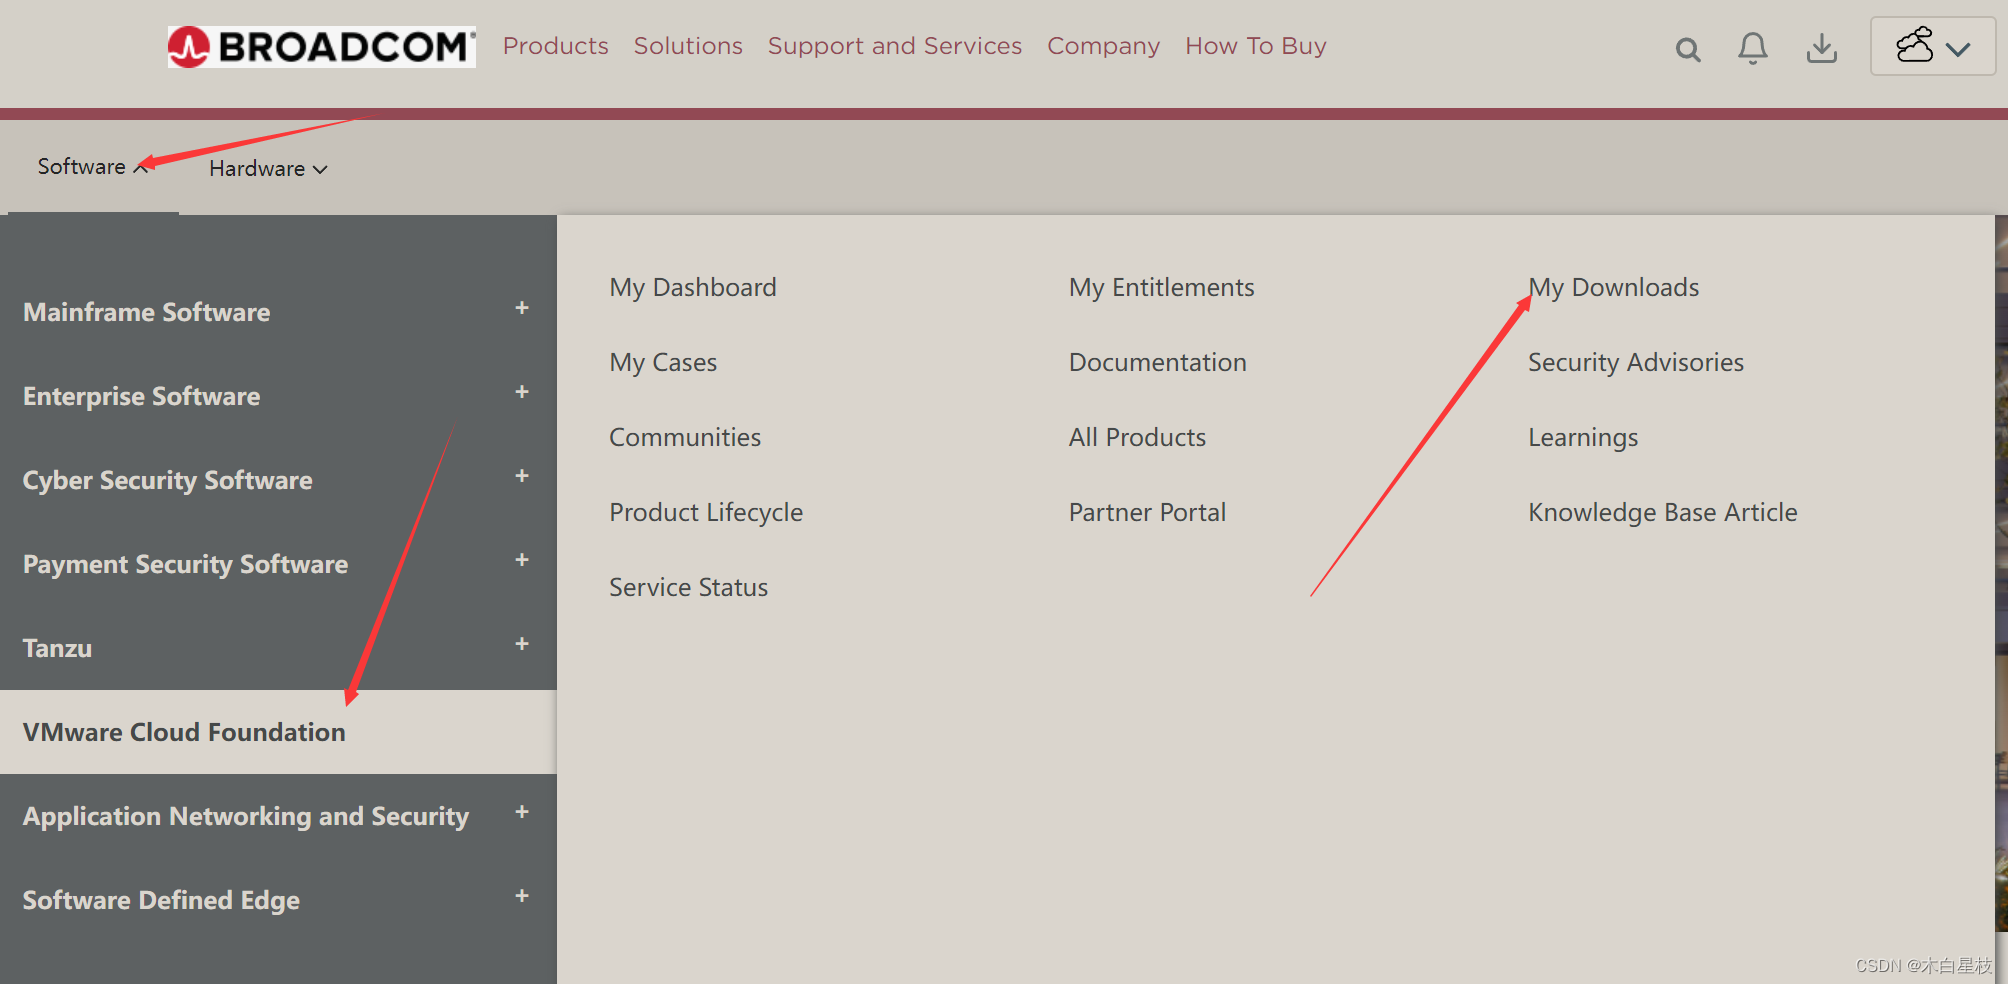Expand Cyber Security Software plus icon

[522, 476]
